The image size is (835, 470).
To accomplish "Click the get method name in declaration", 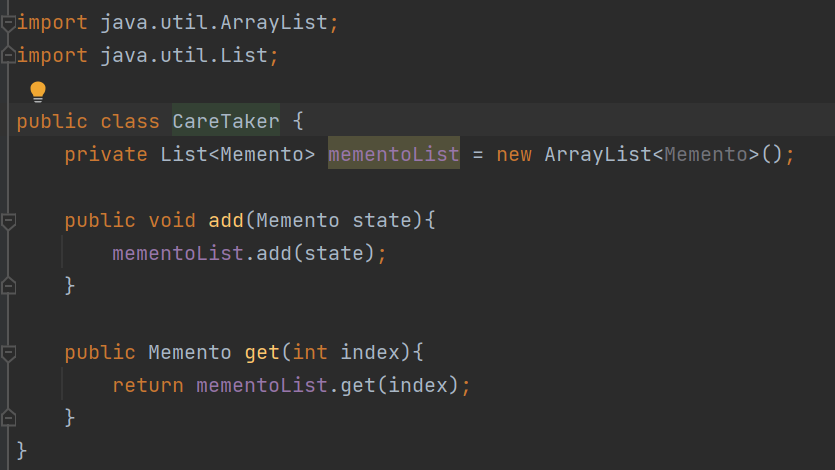I will click(262, 352).
